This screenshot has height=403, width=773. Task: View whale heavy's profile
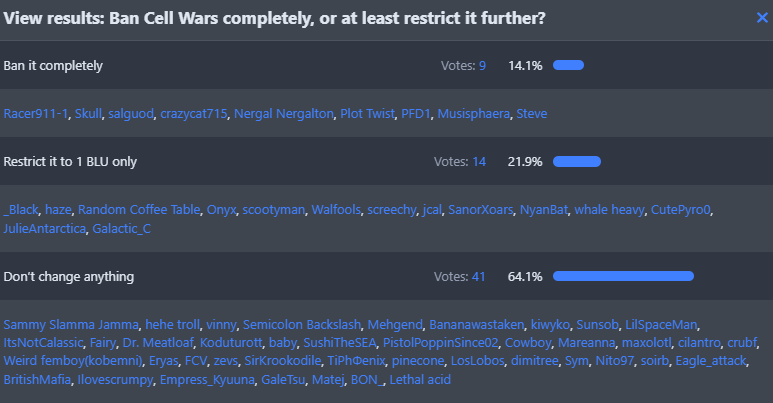click(x=609, y=210)
